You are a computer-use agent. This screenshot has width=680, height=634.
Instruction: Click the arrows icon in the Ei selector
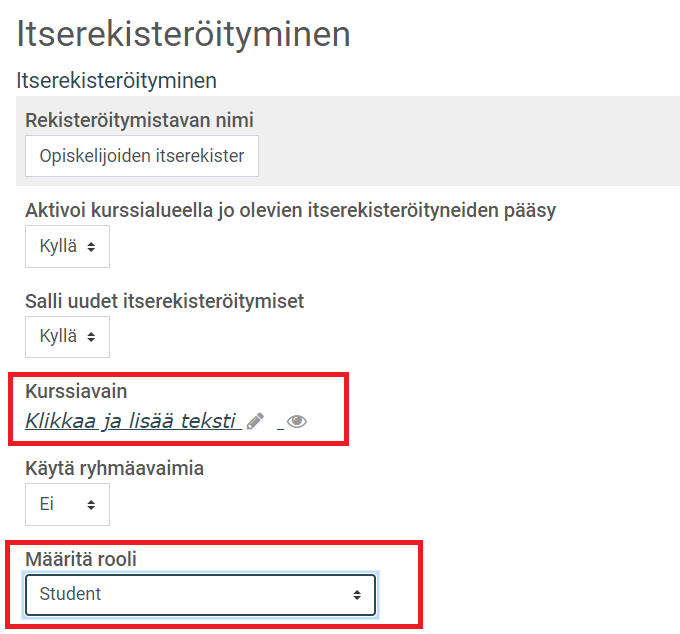point(91,505)
